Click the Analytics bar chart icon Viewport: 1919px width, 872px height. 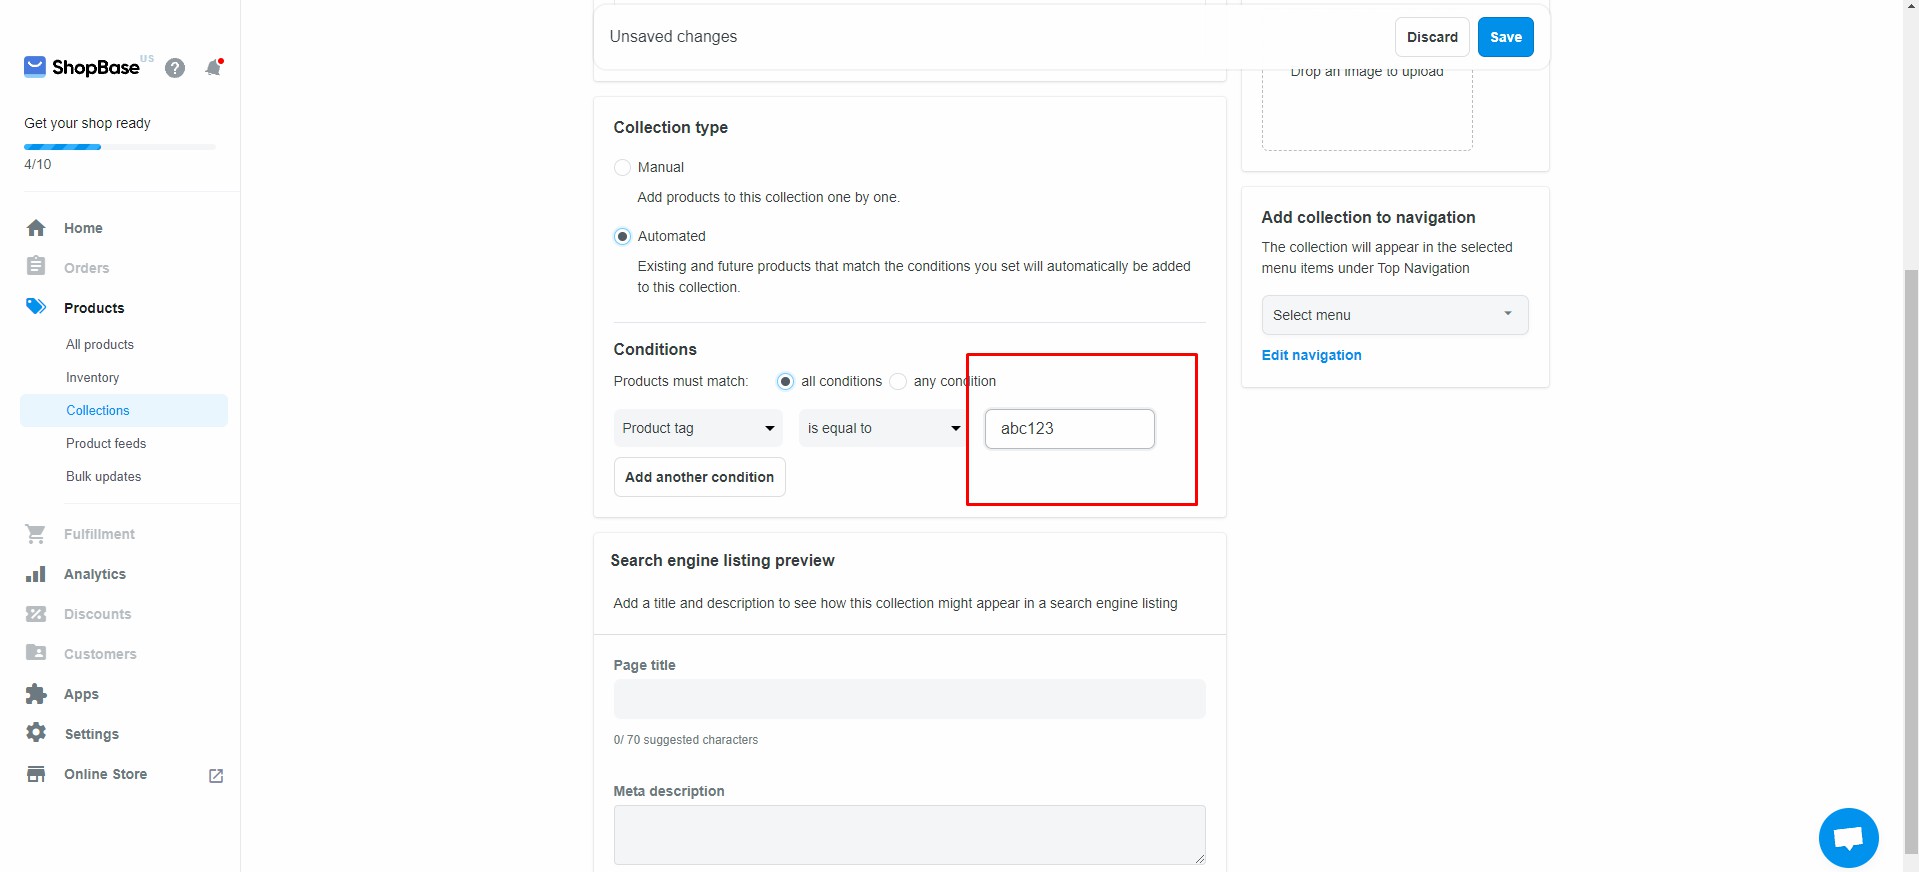pyautogui.click(x=36, y=574)
